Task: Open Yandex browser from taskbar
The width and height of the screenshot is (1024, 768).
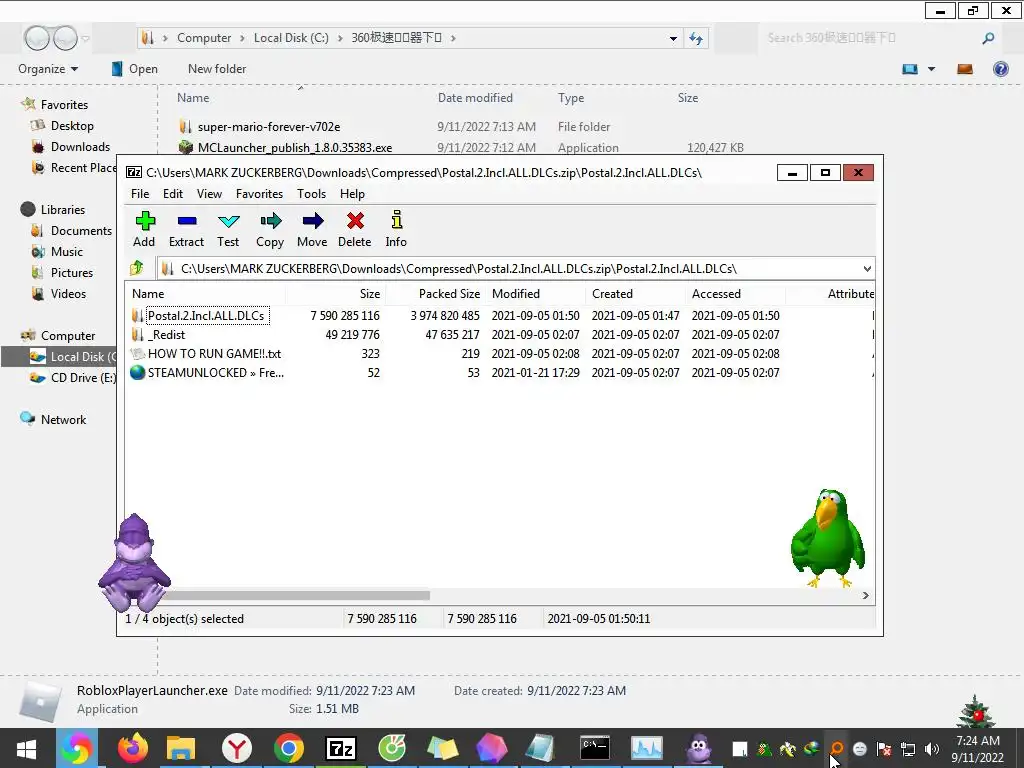Action: [x=236, y=748]
